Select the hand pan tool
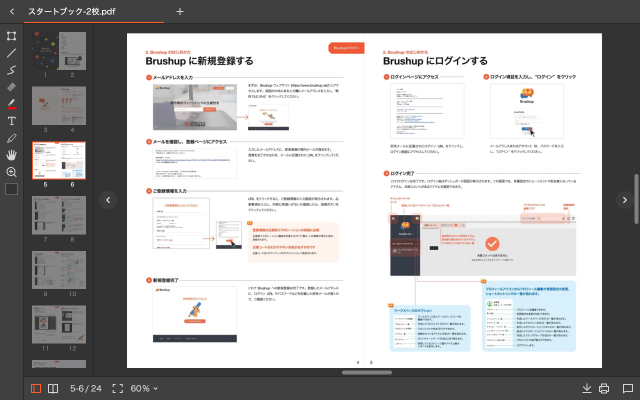This screenshot has height=400, width=640. click(x=11, y=155)
